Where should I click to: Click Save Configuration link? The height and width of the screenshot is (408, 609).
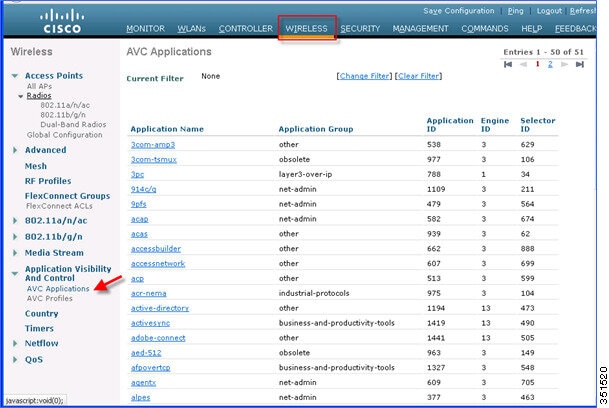[459, 11]
